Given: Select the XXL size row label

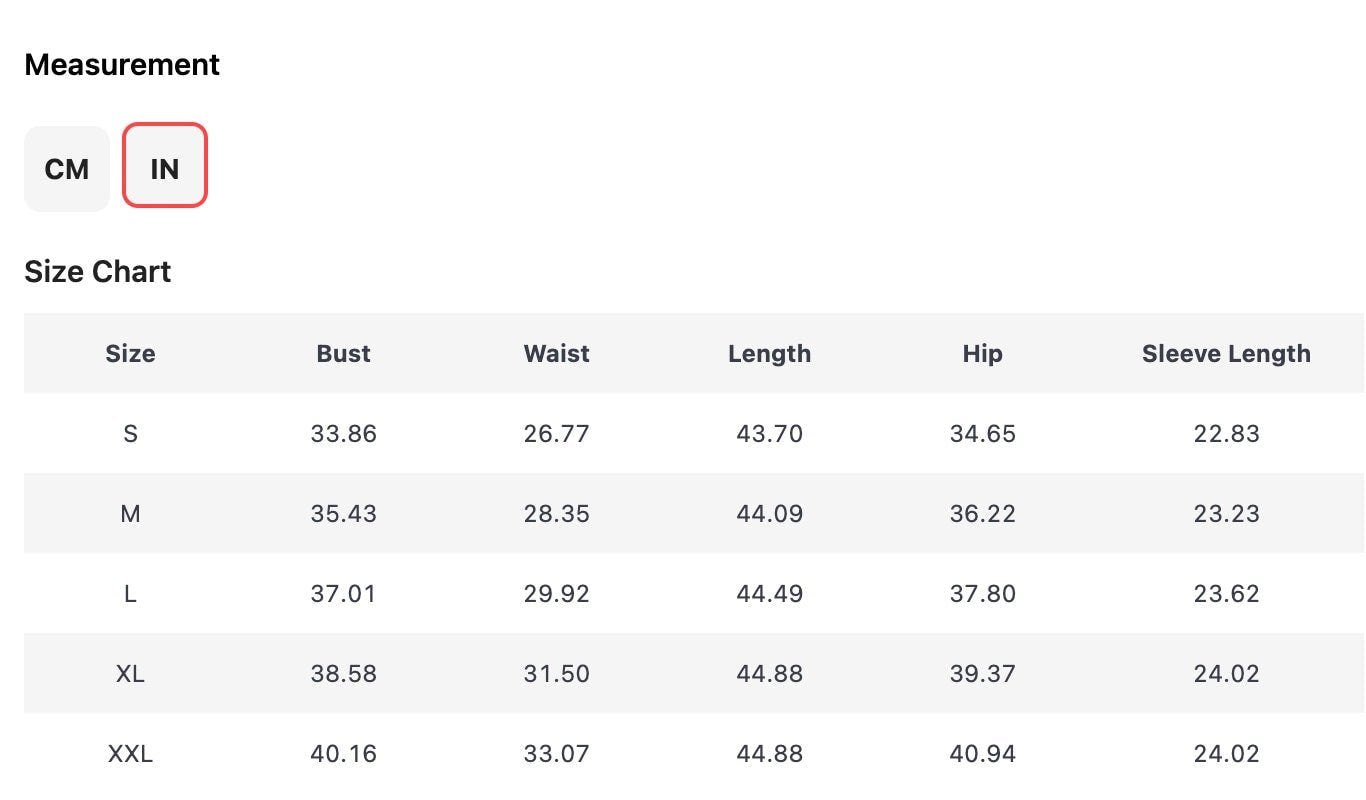Looking at the screenshot, I should (130, 754).
